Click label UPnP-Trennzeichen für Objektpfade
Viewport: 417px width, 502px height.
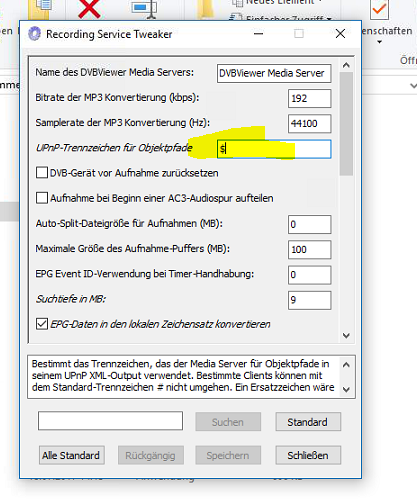click(x=114, y=148)
